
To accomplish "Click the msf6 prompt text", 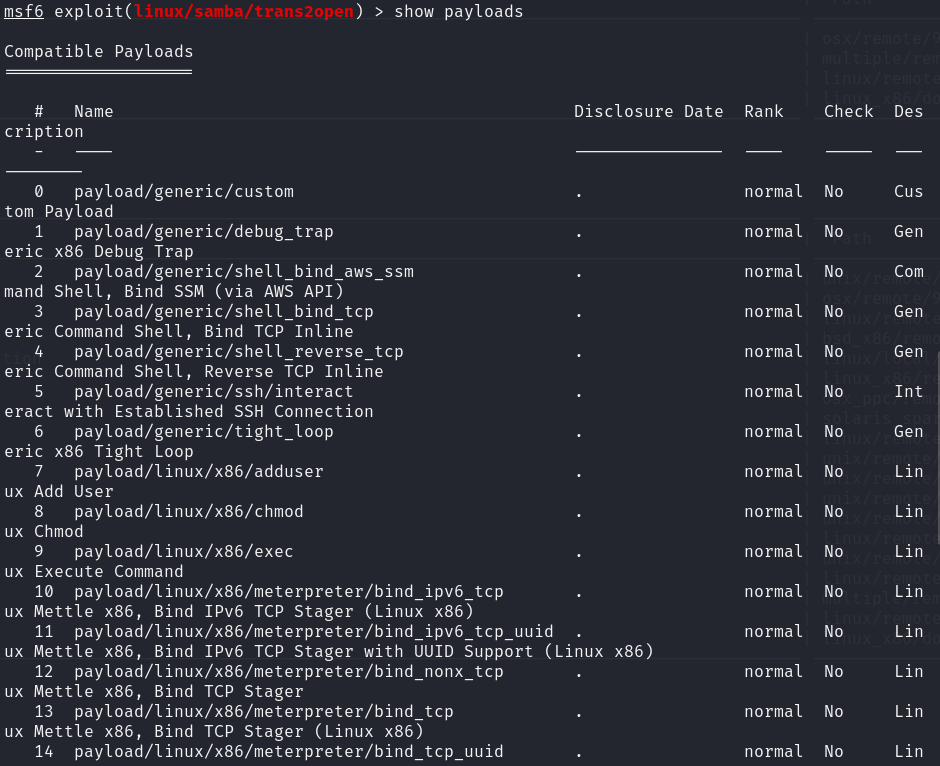I will (x=24, y=11).
